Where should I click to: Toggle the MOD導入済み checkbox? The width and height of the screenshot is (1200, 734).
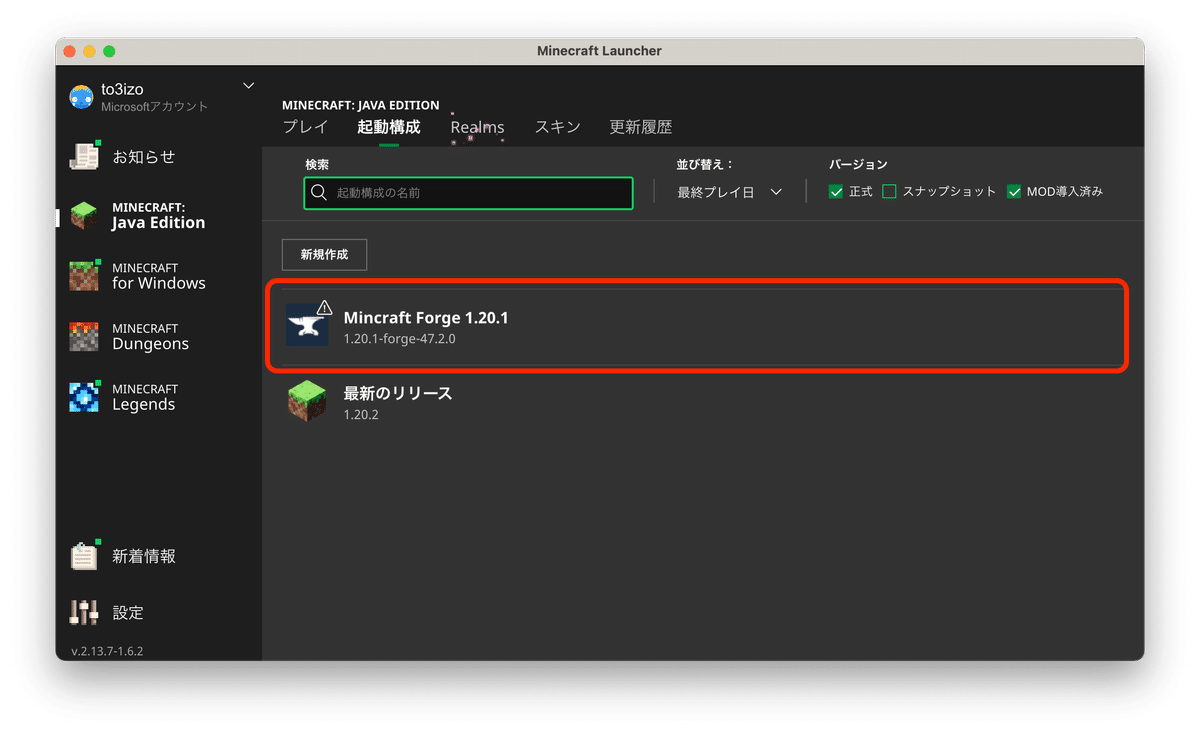pos(1014,192)
